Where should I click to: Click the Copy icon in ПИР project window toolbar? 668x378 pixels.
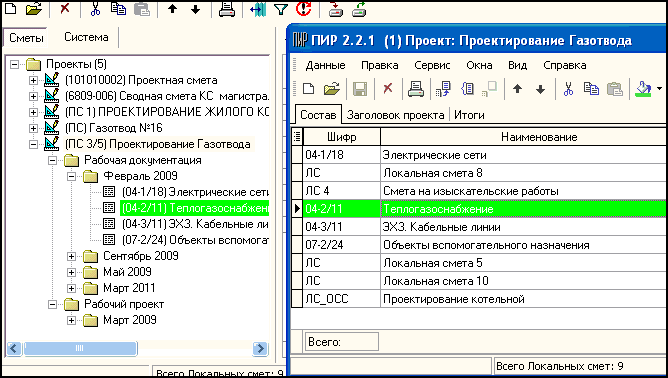pos(591,89)
